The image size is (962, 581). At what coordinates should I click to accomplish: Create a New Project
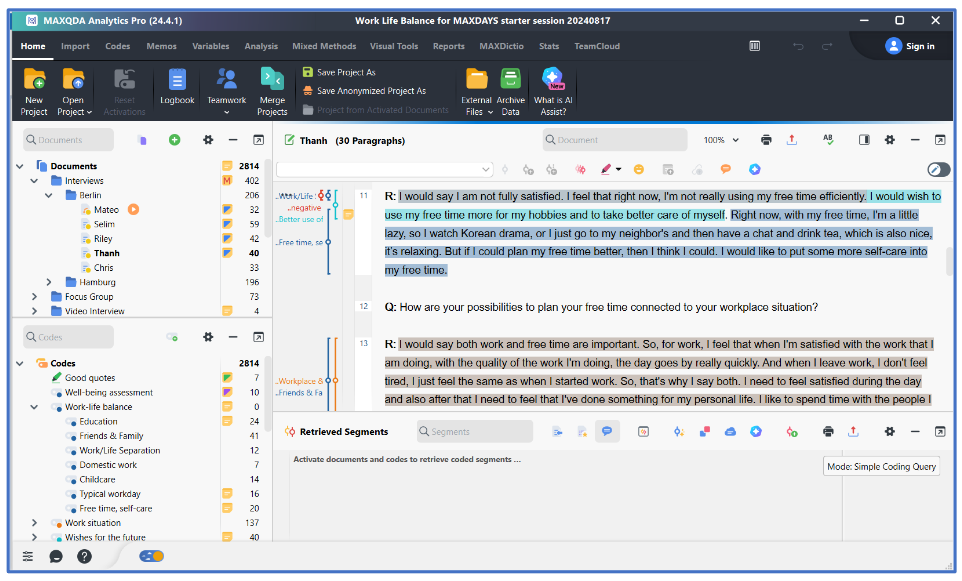34,92
